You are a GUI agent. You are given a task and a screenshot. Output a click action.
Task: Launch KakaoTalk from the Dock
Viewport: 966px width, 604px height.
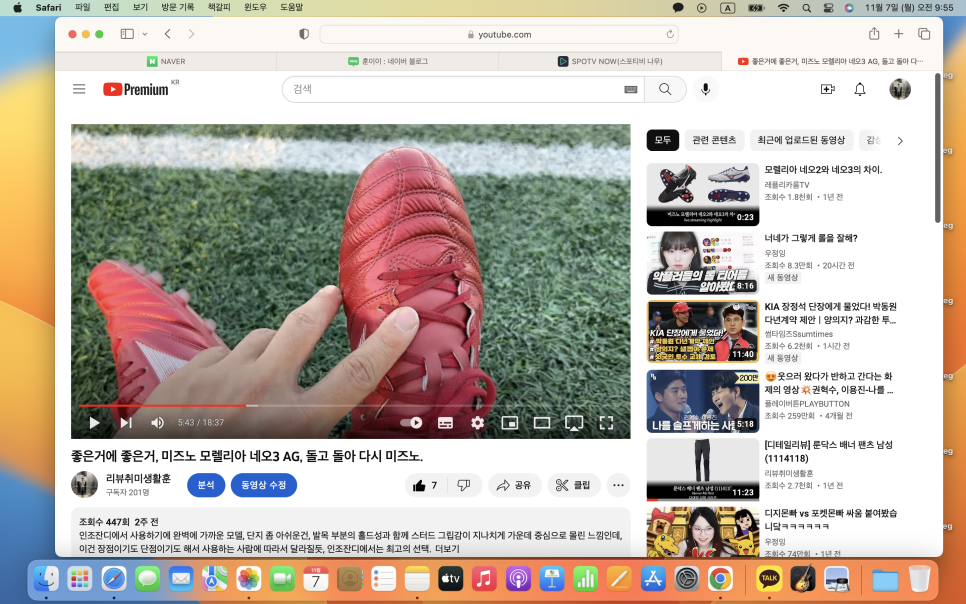click(769, 579)
